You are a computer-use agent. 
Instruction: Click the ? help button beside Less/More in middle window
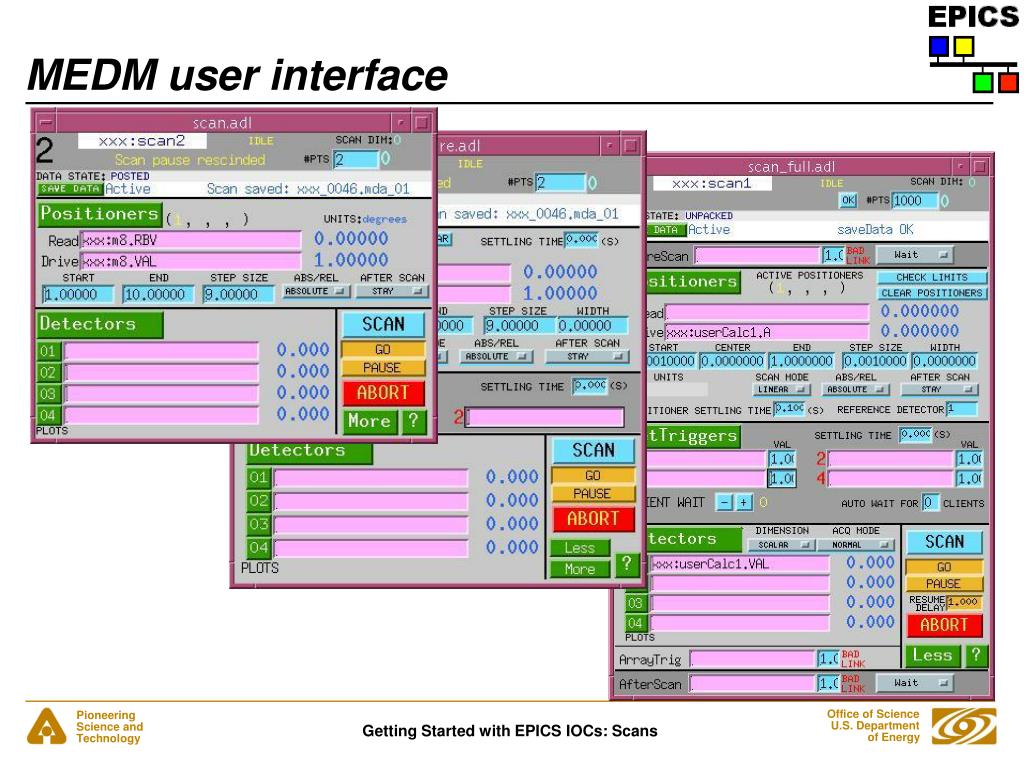click(626, 564)
